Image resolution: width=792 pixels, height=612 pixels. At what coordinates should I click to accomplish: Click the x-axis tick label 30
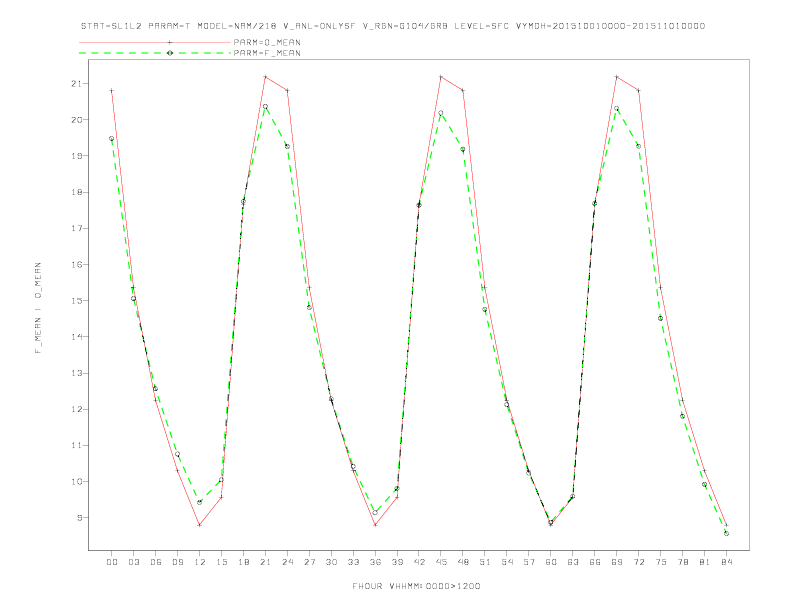(331, 562)
